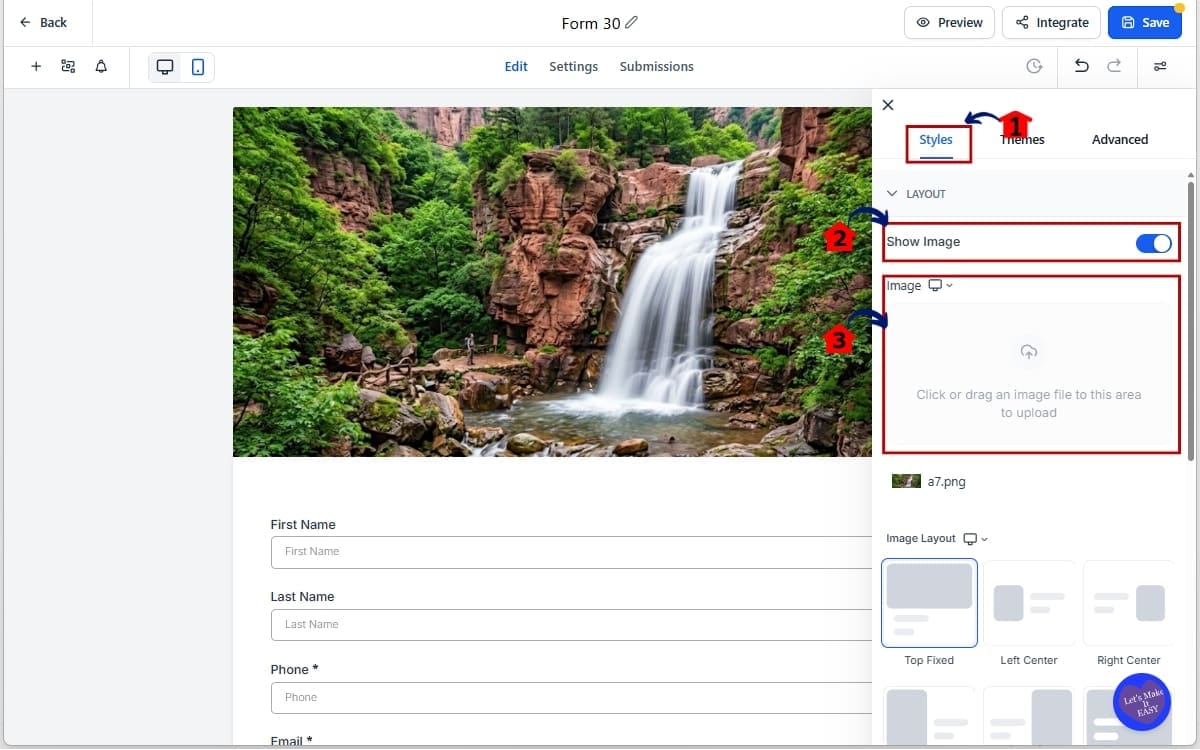This screenshot has height=750, width=1200.
Task: Rename Form 30 via the pencil icon
Action: pyautogui.click(x=631, y=22)
